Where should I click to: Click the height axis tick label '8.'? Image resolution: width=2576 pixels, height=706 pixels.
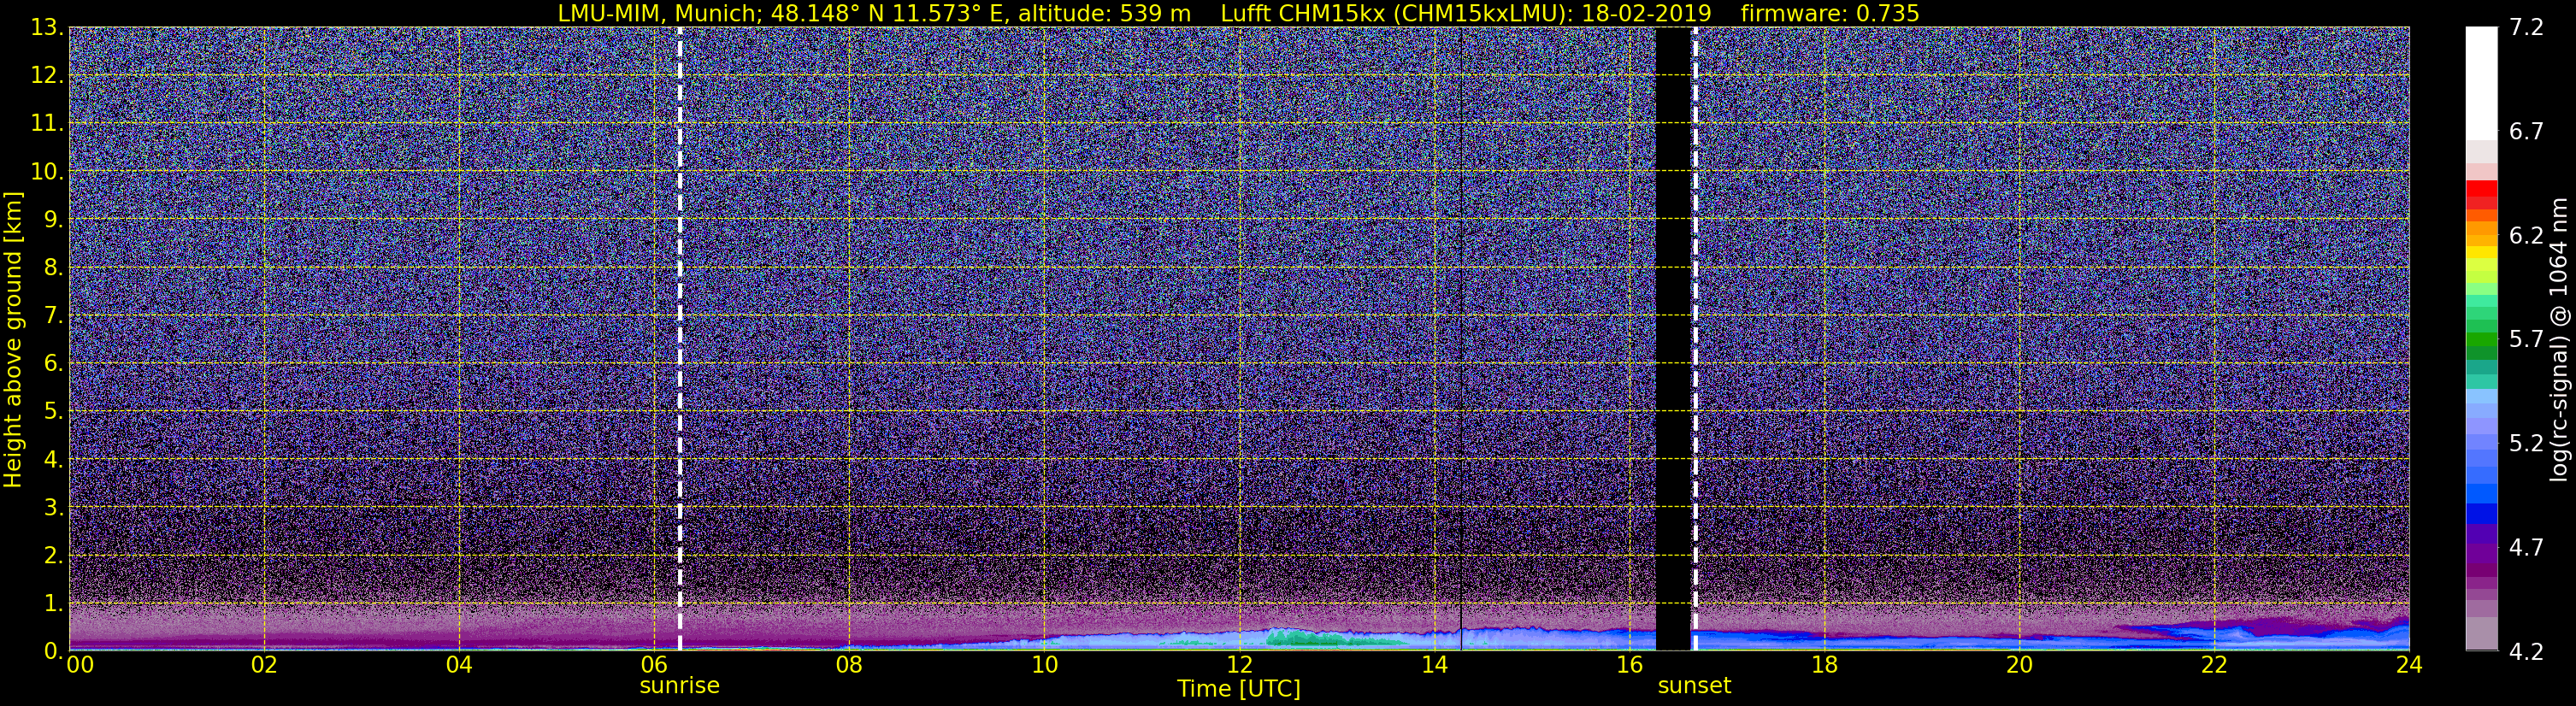pos(53,267)
